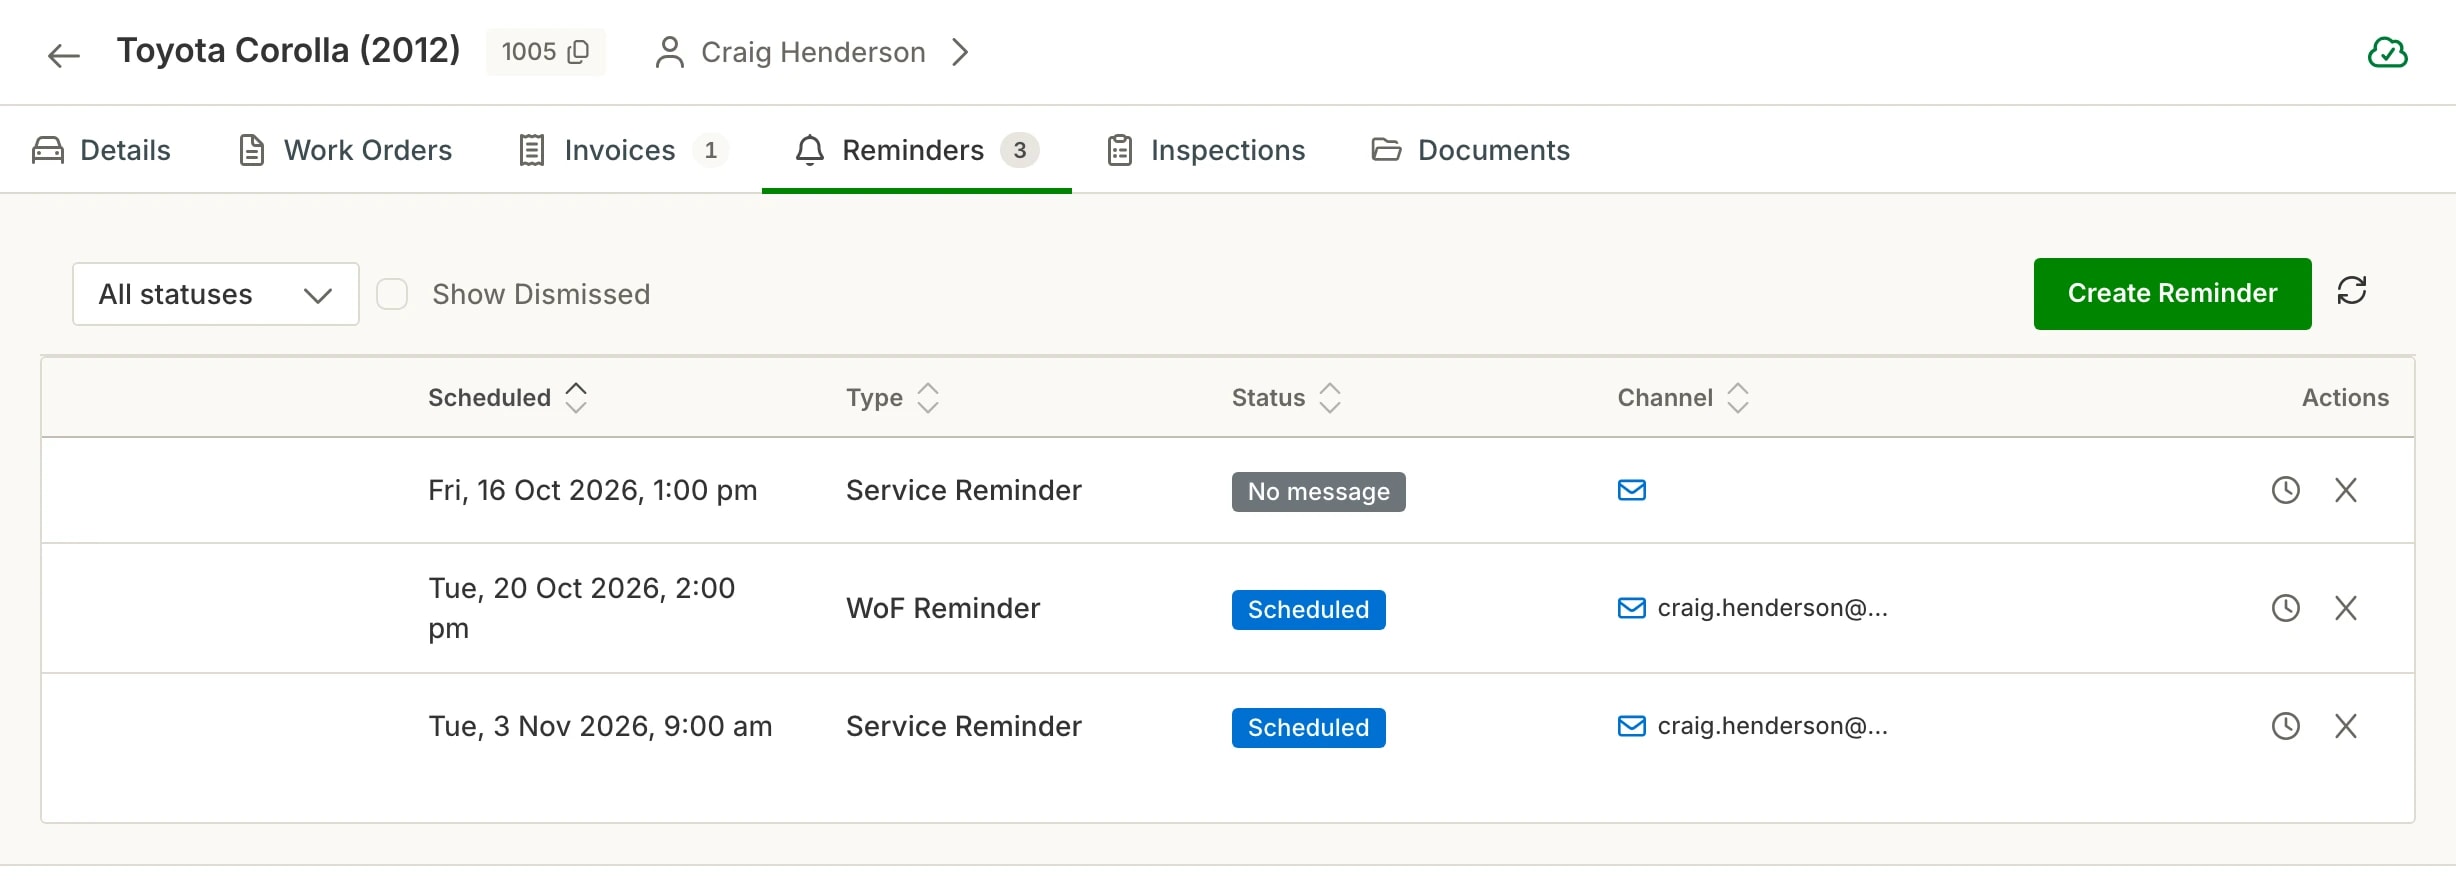Click the email icon in the 3 Nov row
The image size is (2456, 880).
[1631, 726]
